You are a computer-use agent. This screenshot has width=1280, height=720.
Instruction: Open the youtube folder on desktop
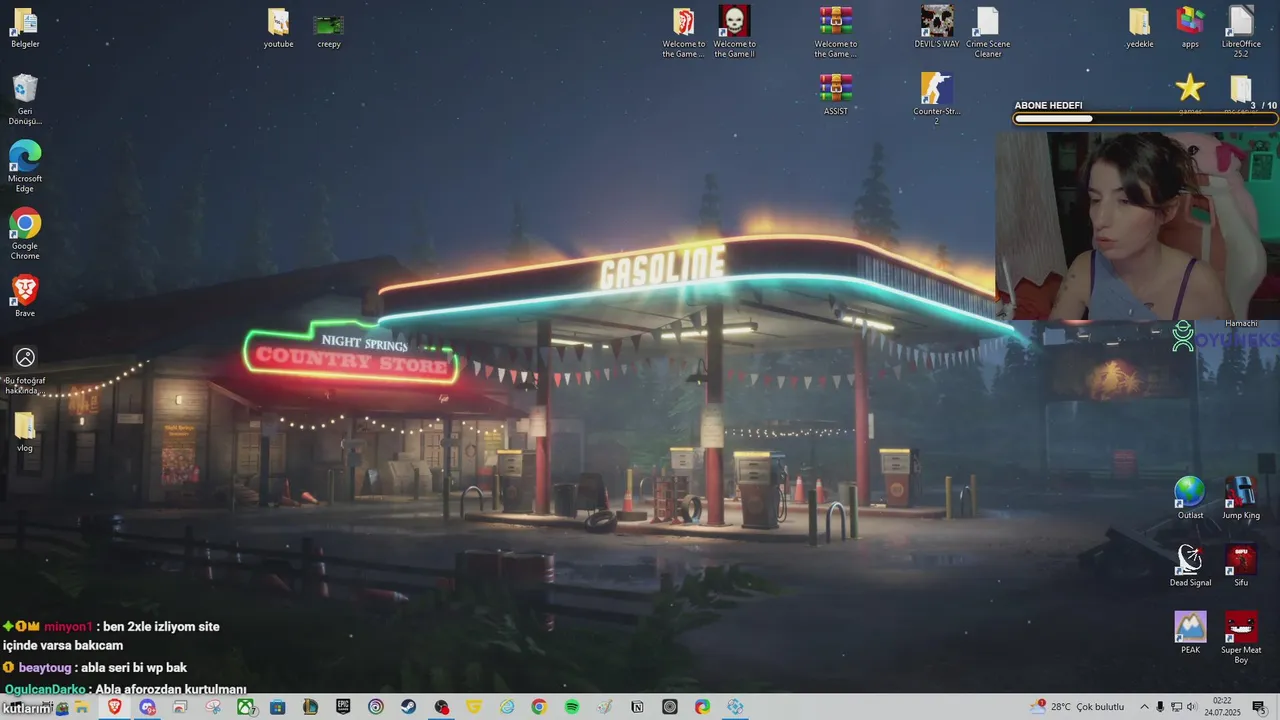[278, 28]
